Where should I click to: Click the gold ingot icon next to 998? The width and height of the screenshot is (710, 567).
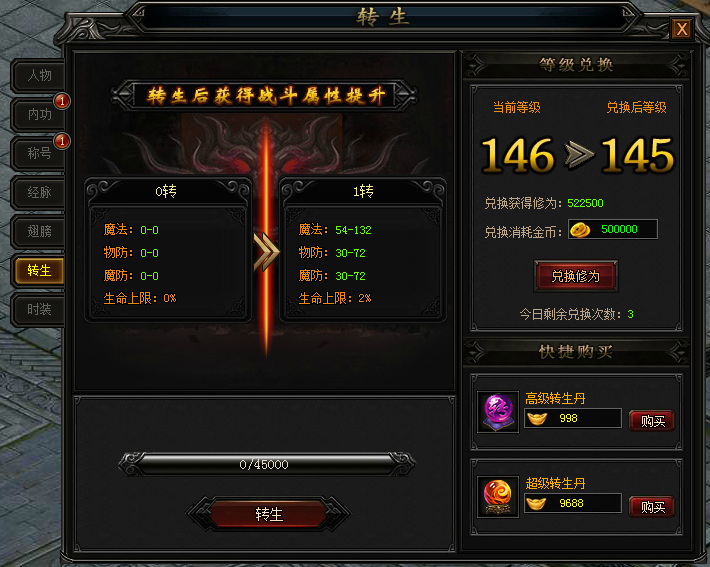pyautogui.click(x=537, y=418)
